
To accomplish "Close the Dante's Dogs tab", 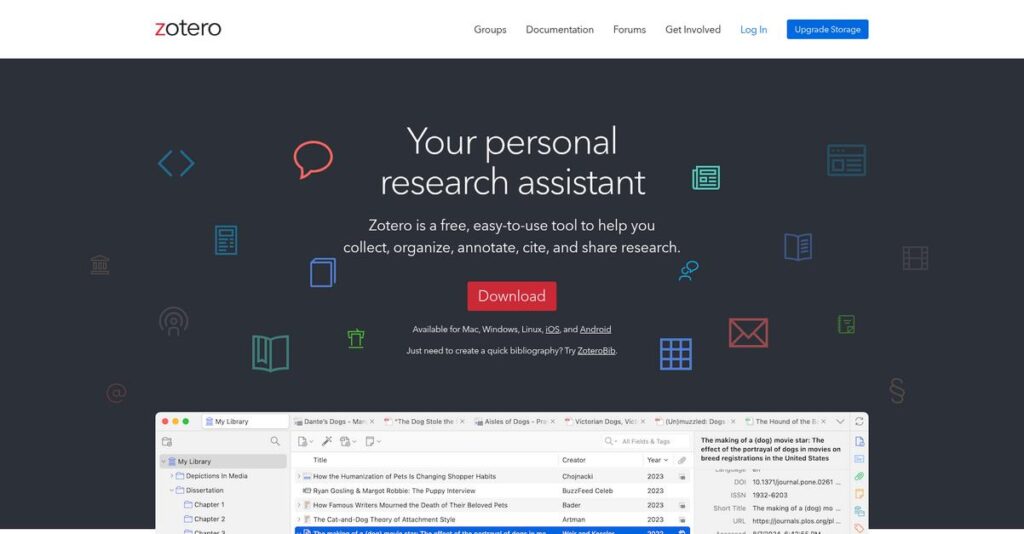I will pyautogui.click(x=372, y=422).
